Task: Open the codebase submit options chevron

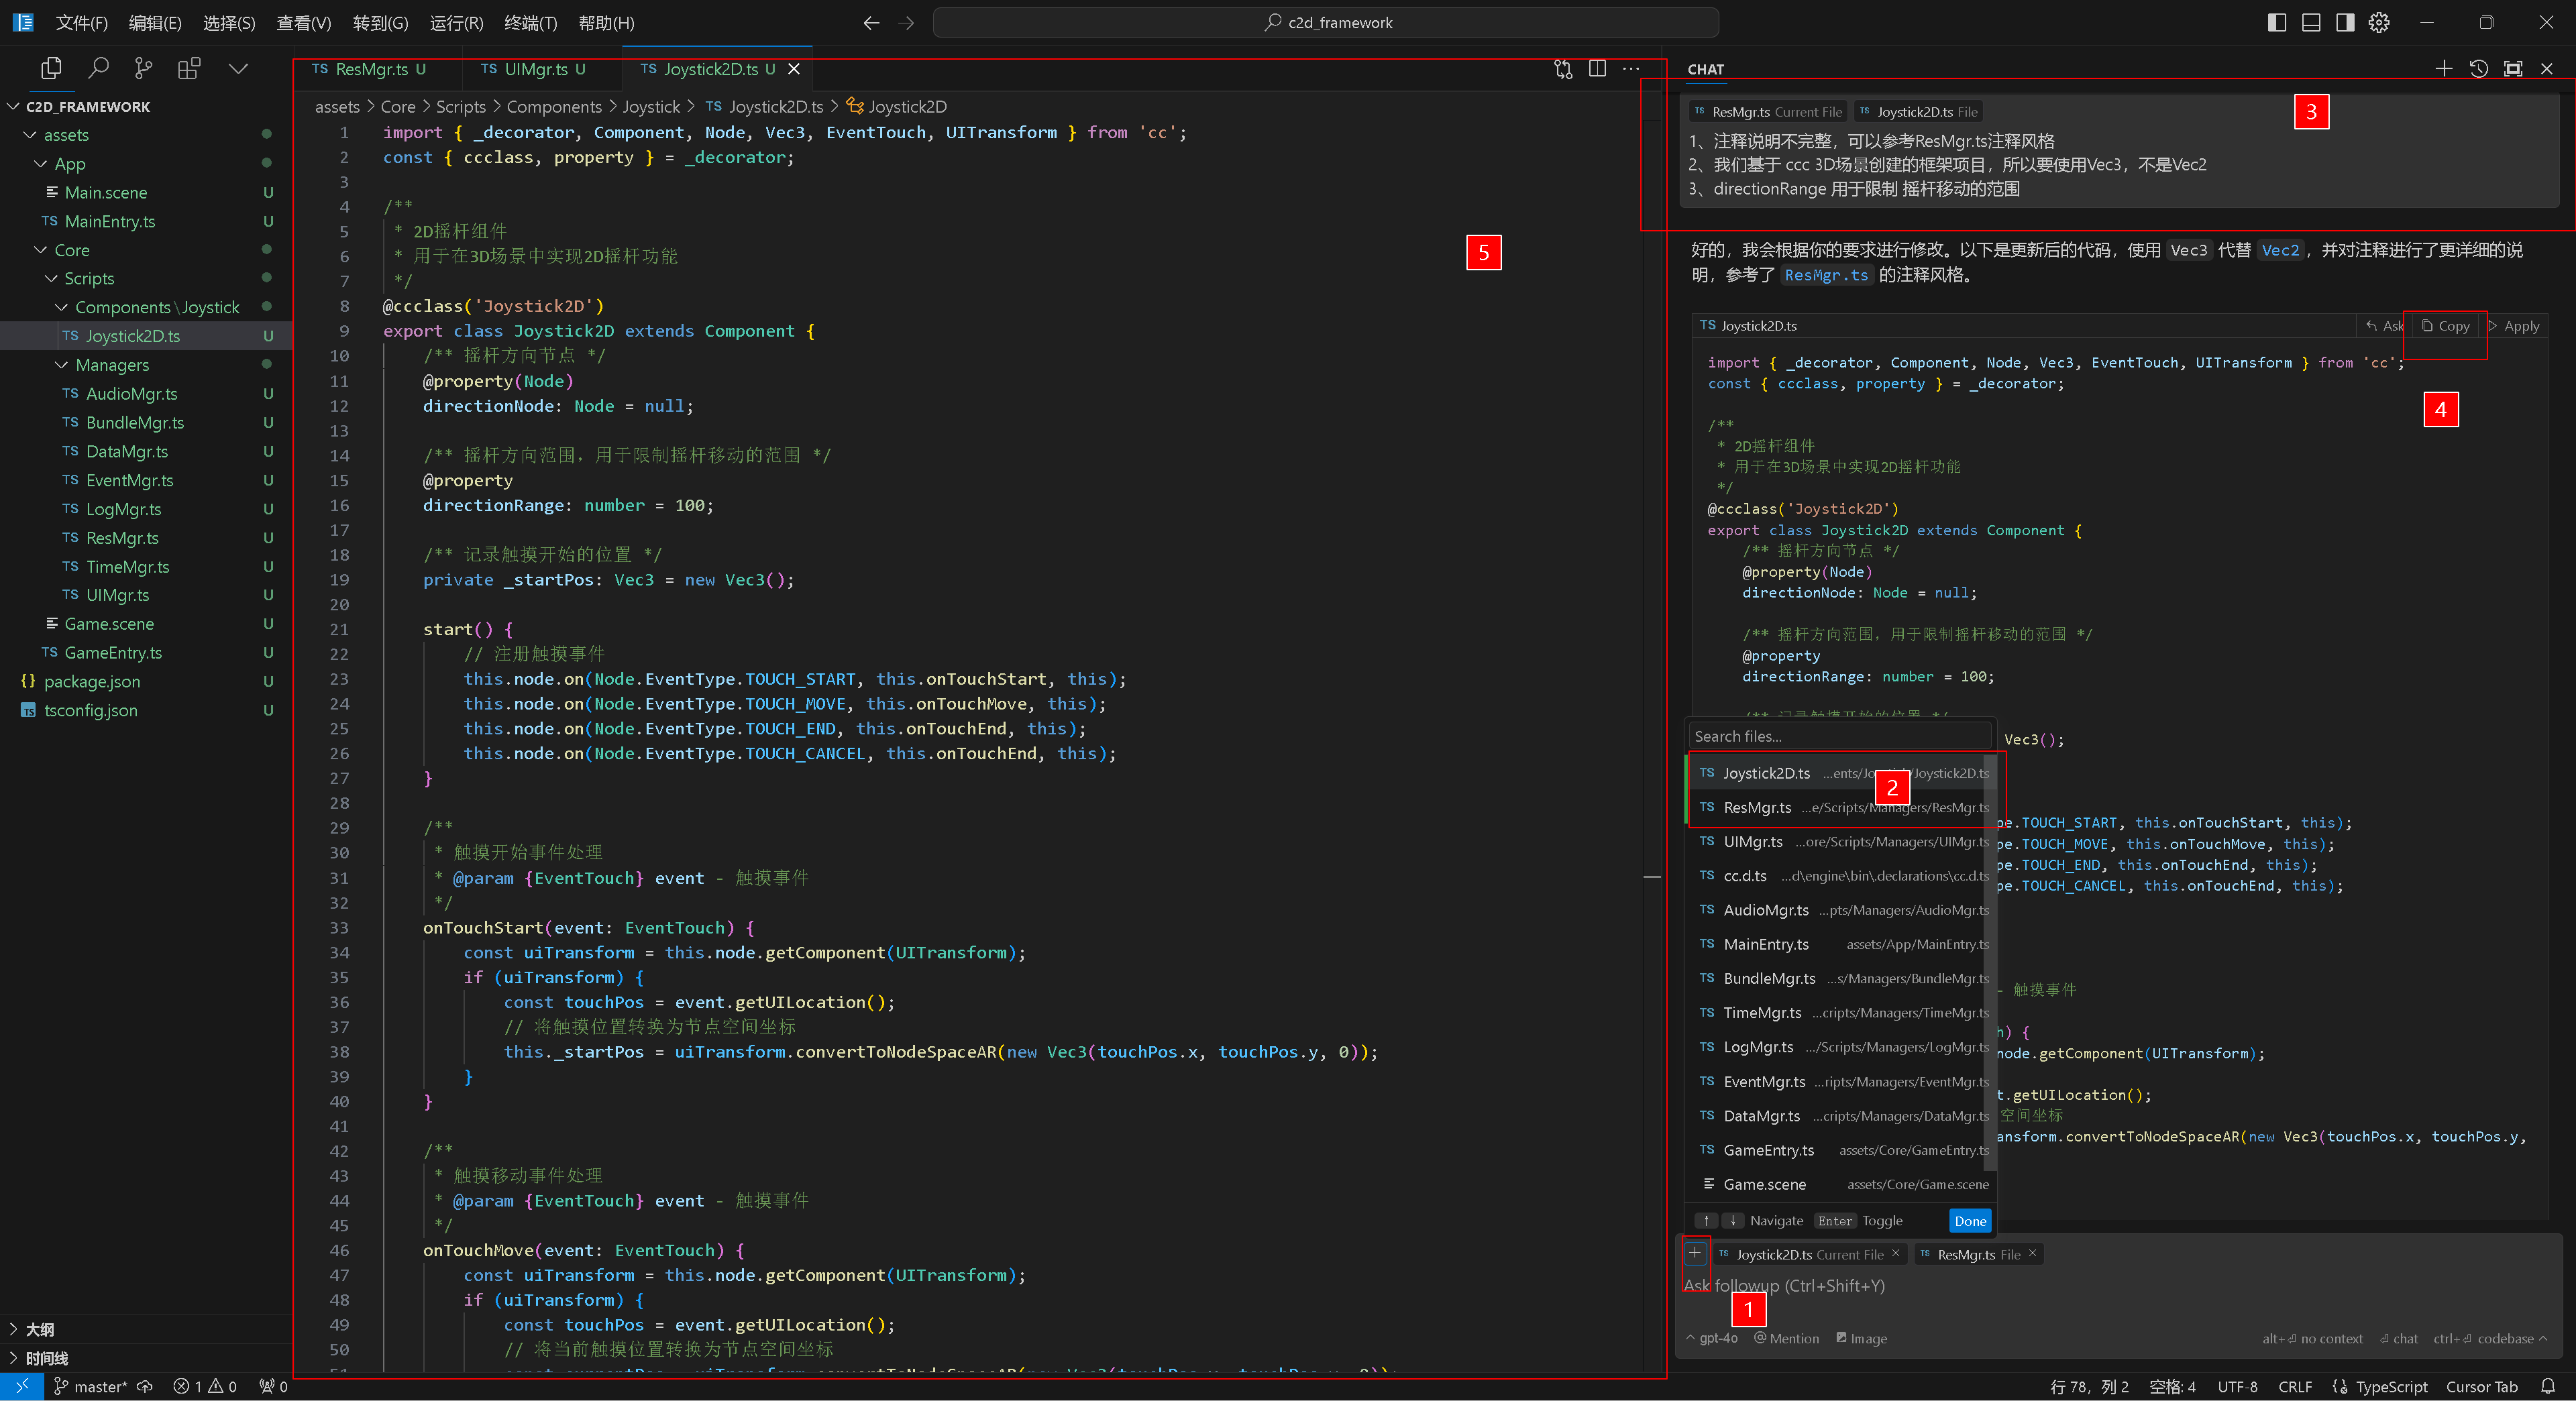Action: 2542,1338
